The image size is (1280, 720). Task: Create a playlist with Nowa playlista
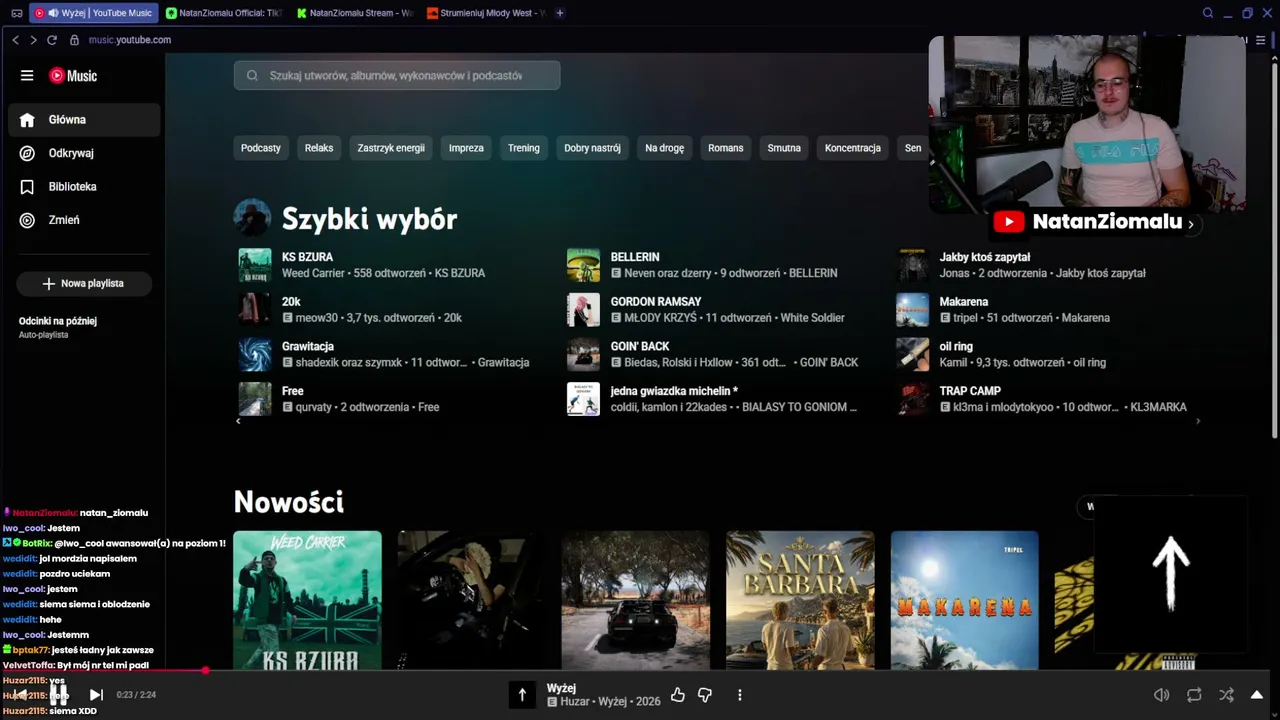(84, 284)
